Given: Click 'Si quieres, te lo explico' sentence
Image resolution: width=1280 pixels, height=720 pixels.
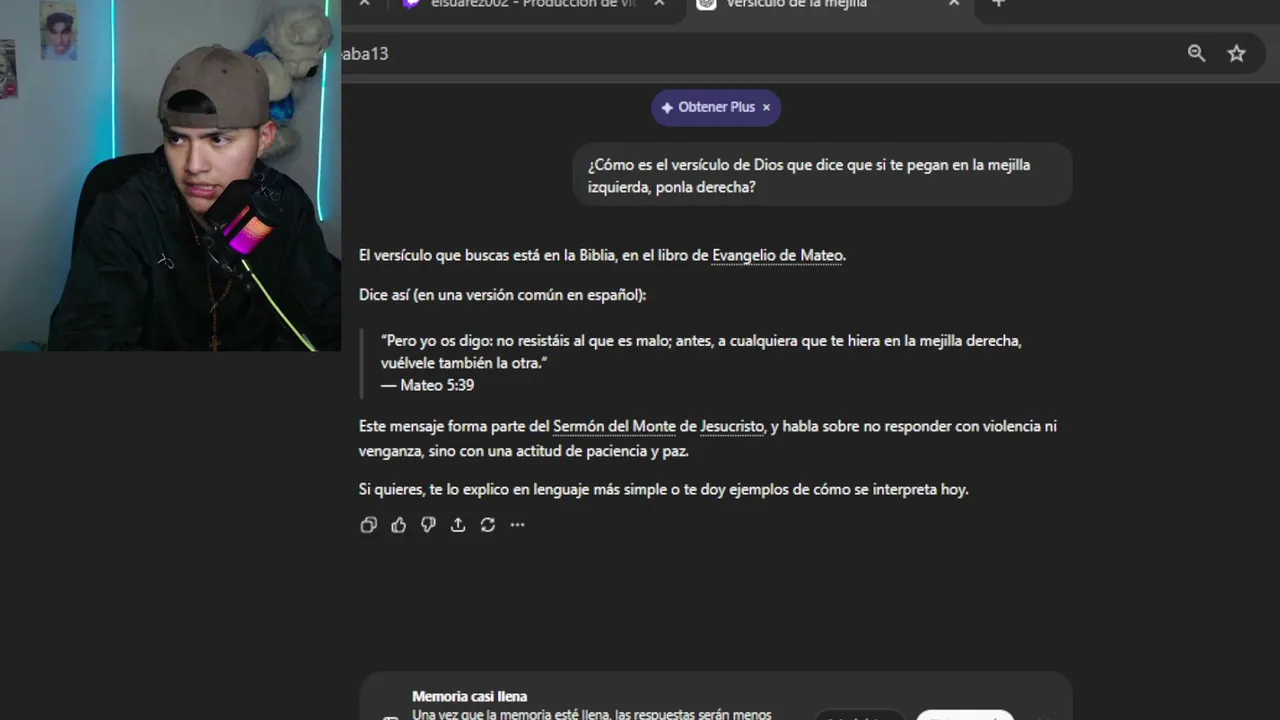Looking at the screenshot, I should 663,490.
